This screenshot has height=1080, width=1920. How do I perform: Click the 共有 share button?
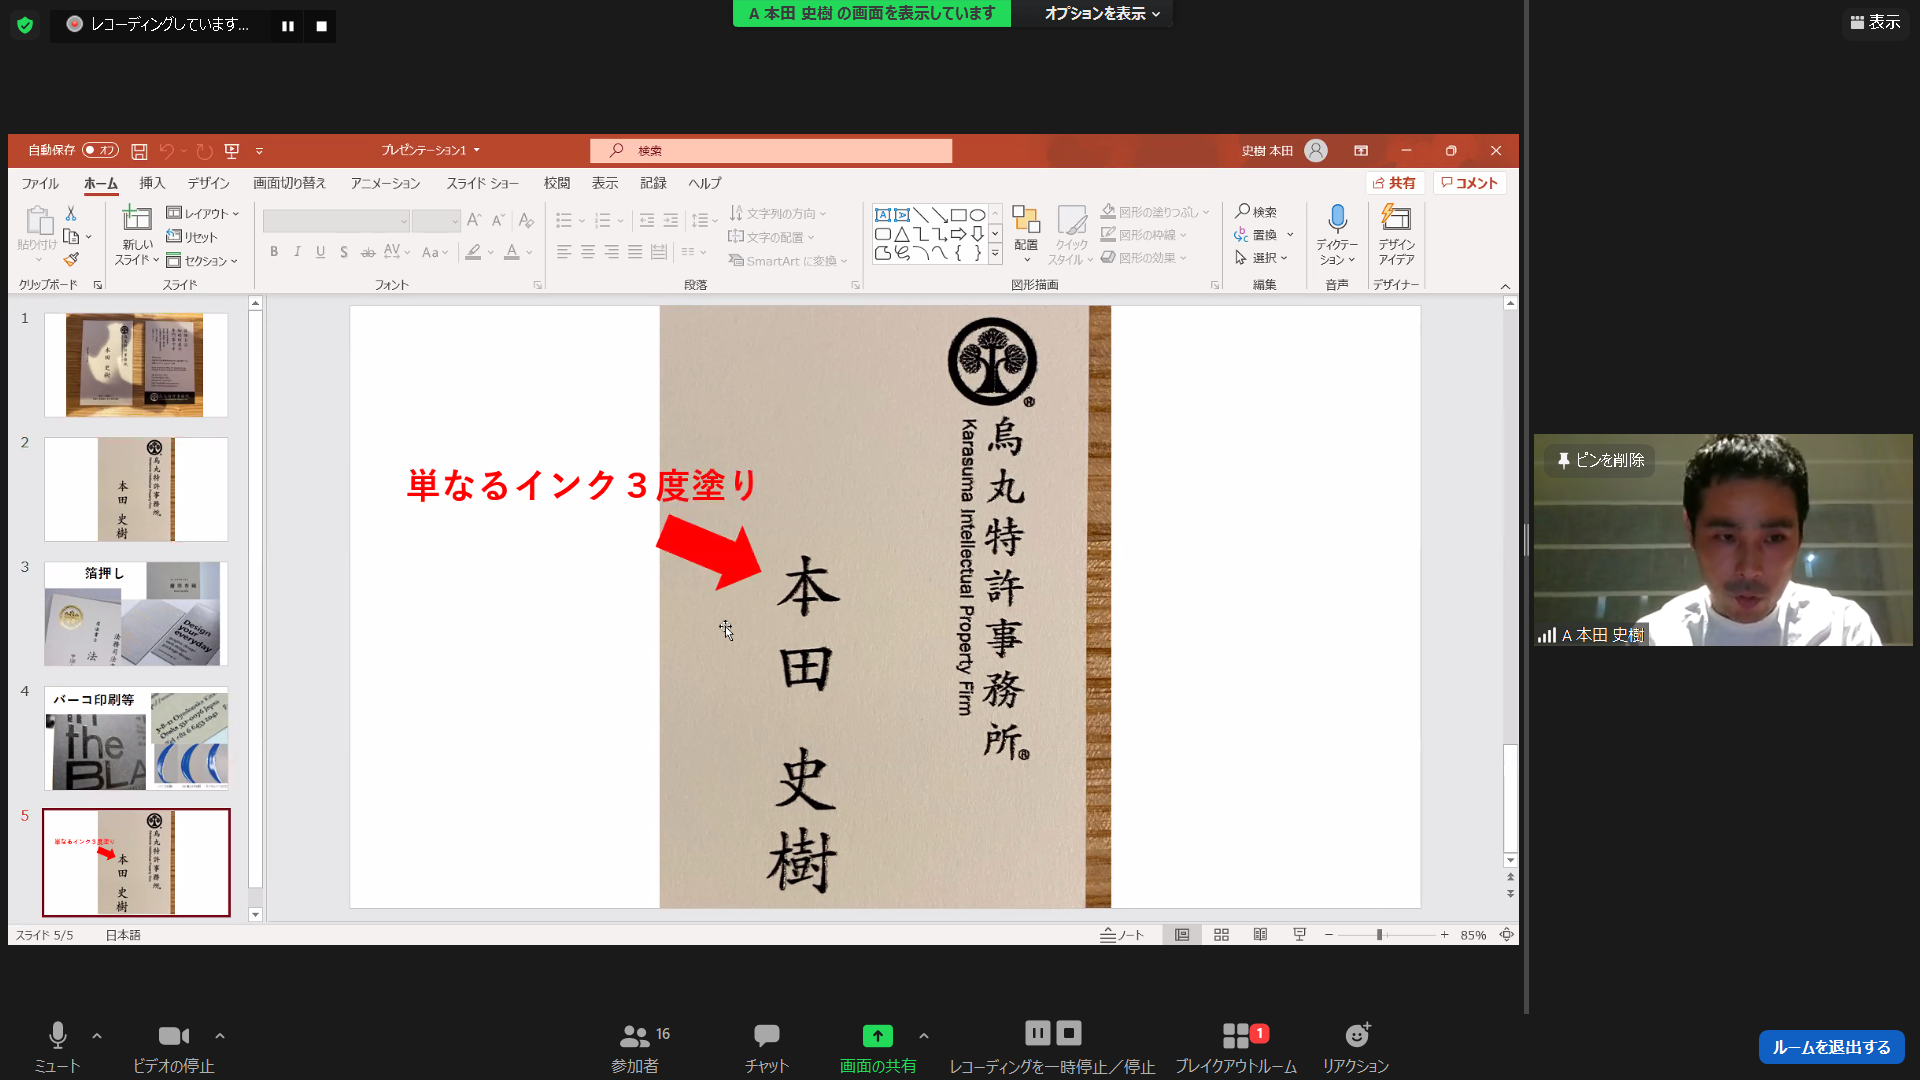[x=1394, y=183]
